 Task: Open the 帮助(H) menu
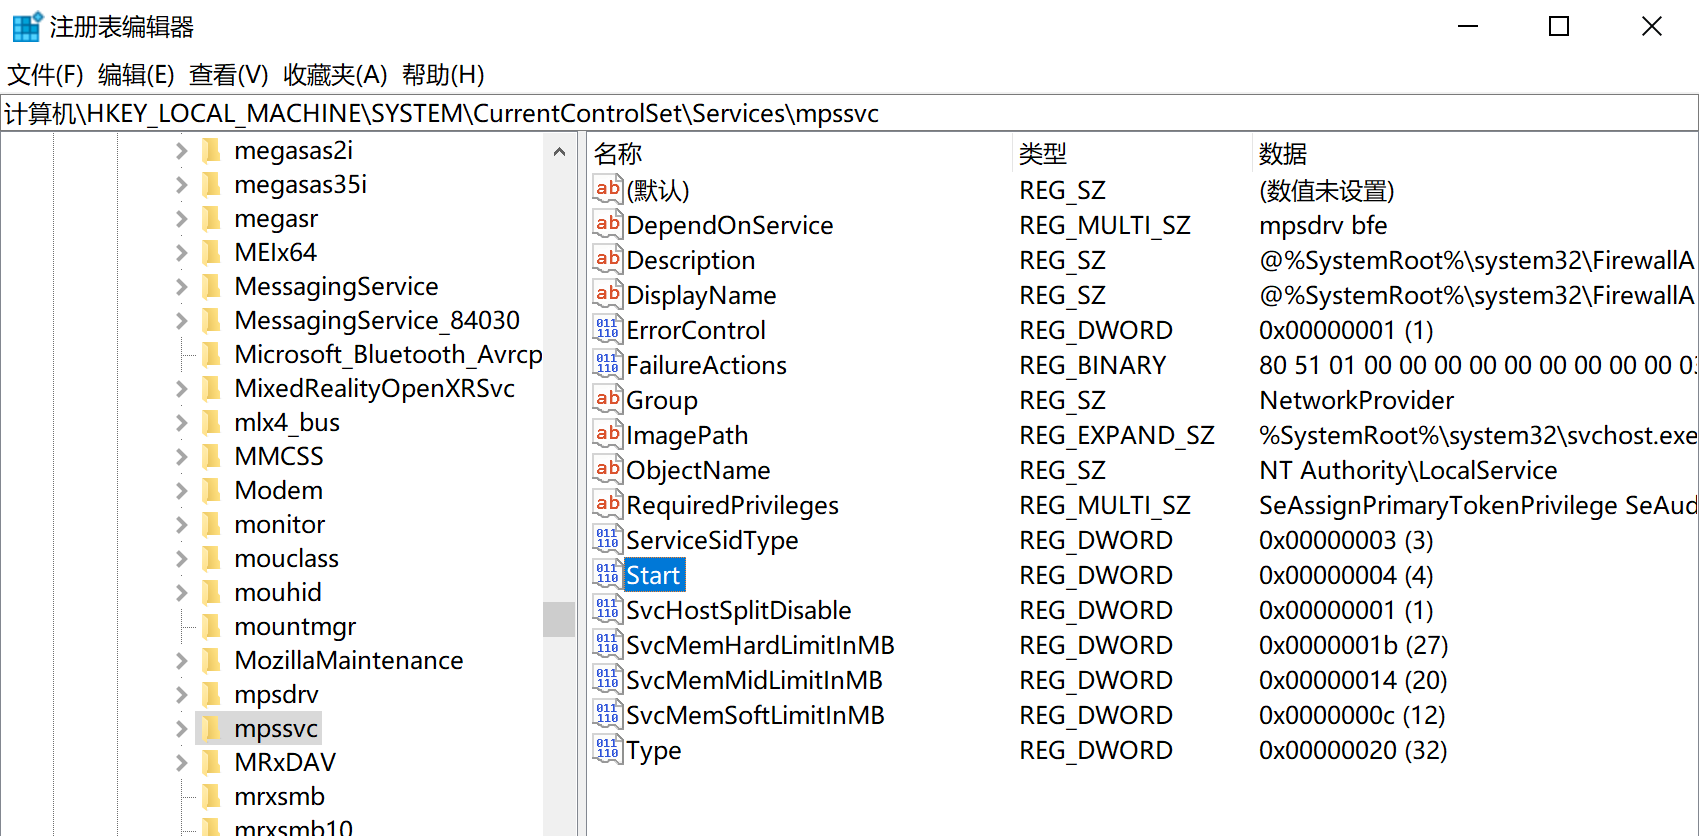point(443,75)
